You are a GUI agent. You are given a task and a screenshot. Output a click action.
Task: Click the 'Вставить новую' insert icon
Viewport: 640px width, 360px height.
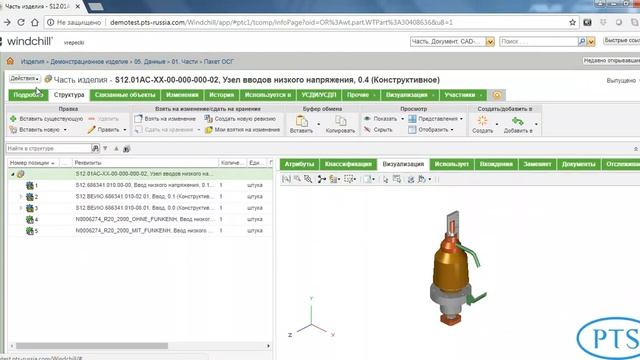(x=13, y=130)
